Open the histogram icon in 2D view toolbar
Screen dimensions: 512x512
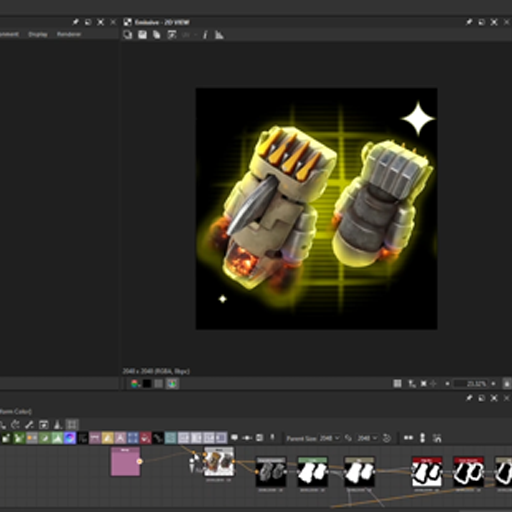click(x=219, y=35)
